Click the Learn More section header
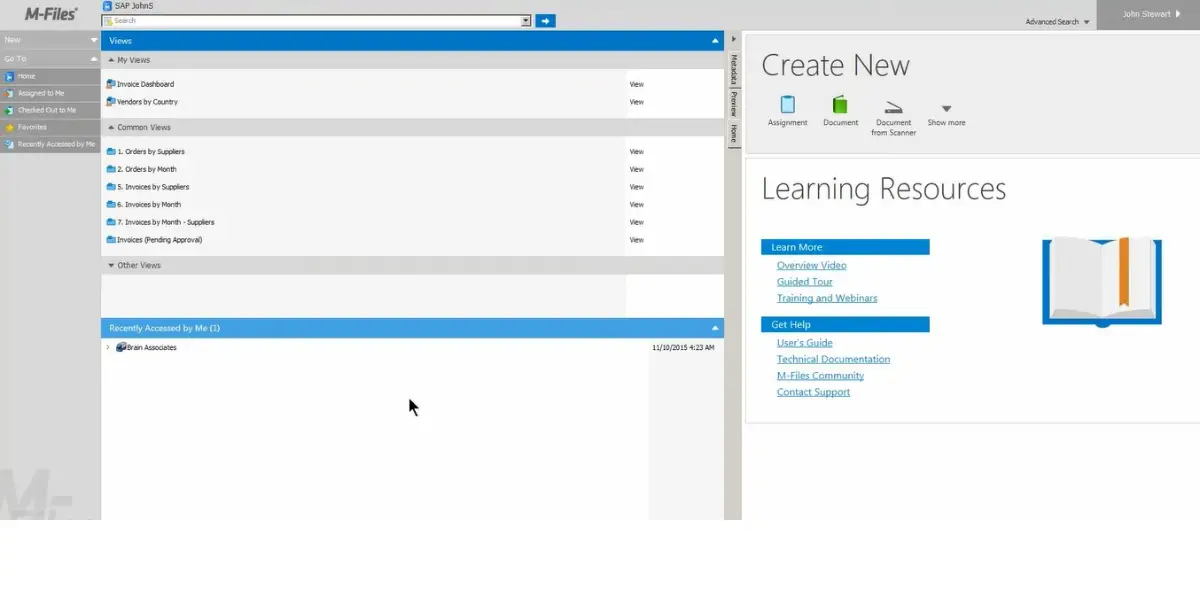Viewport: 1200px width, 600px height. [x=845, y=247]
